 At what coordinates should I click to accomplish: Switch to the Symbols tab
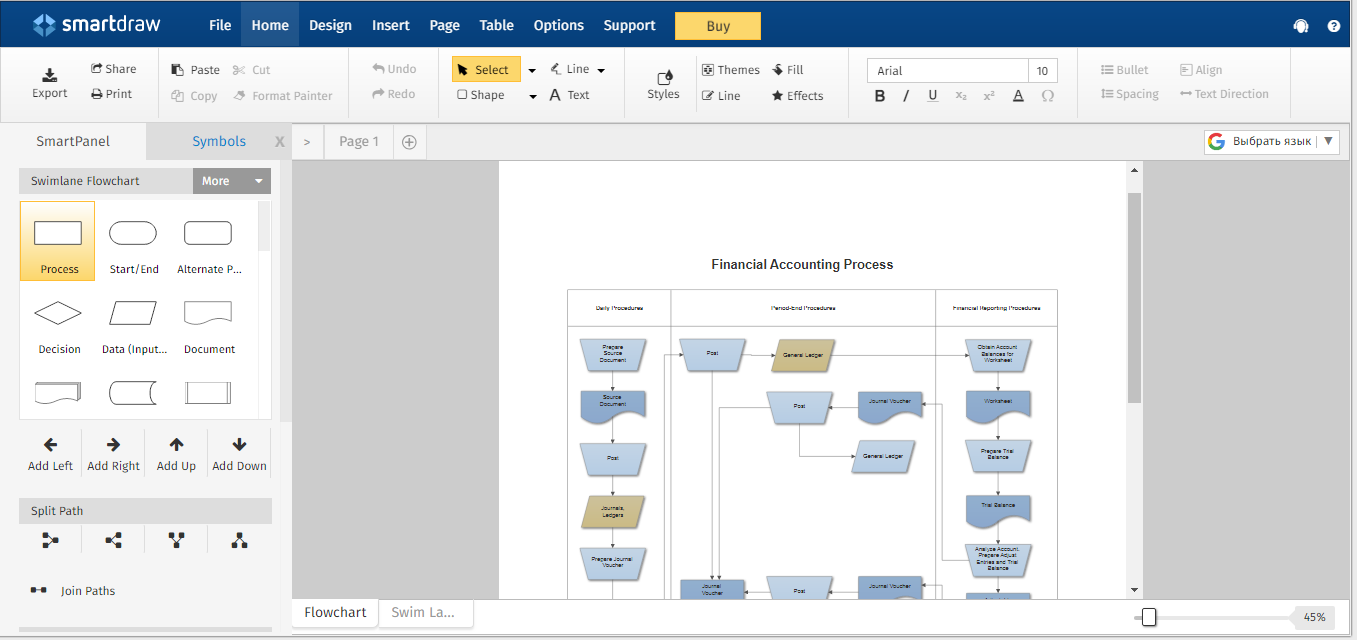pyautogui.click(x=219, y=141)
